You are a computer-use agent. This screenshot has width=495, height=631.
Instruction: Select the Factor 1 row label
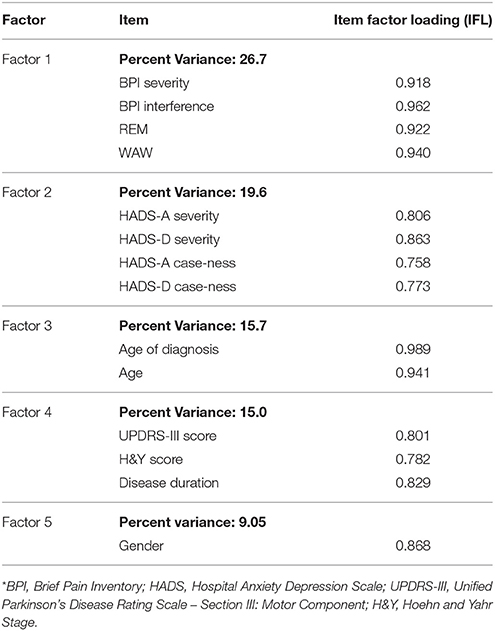click(27, 59)
